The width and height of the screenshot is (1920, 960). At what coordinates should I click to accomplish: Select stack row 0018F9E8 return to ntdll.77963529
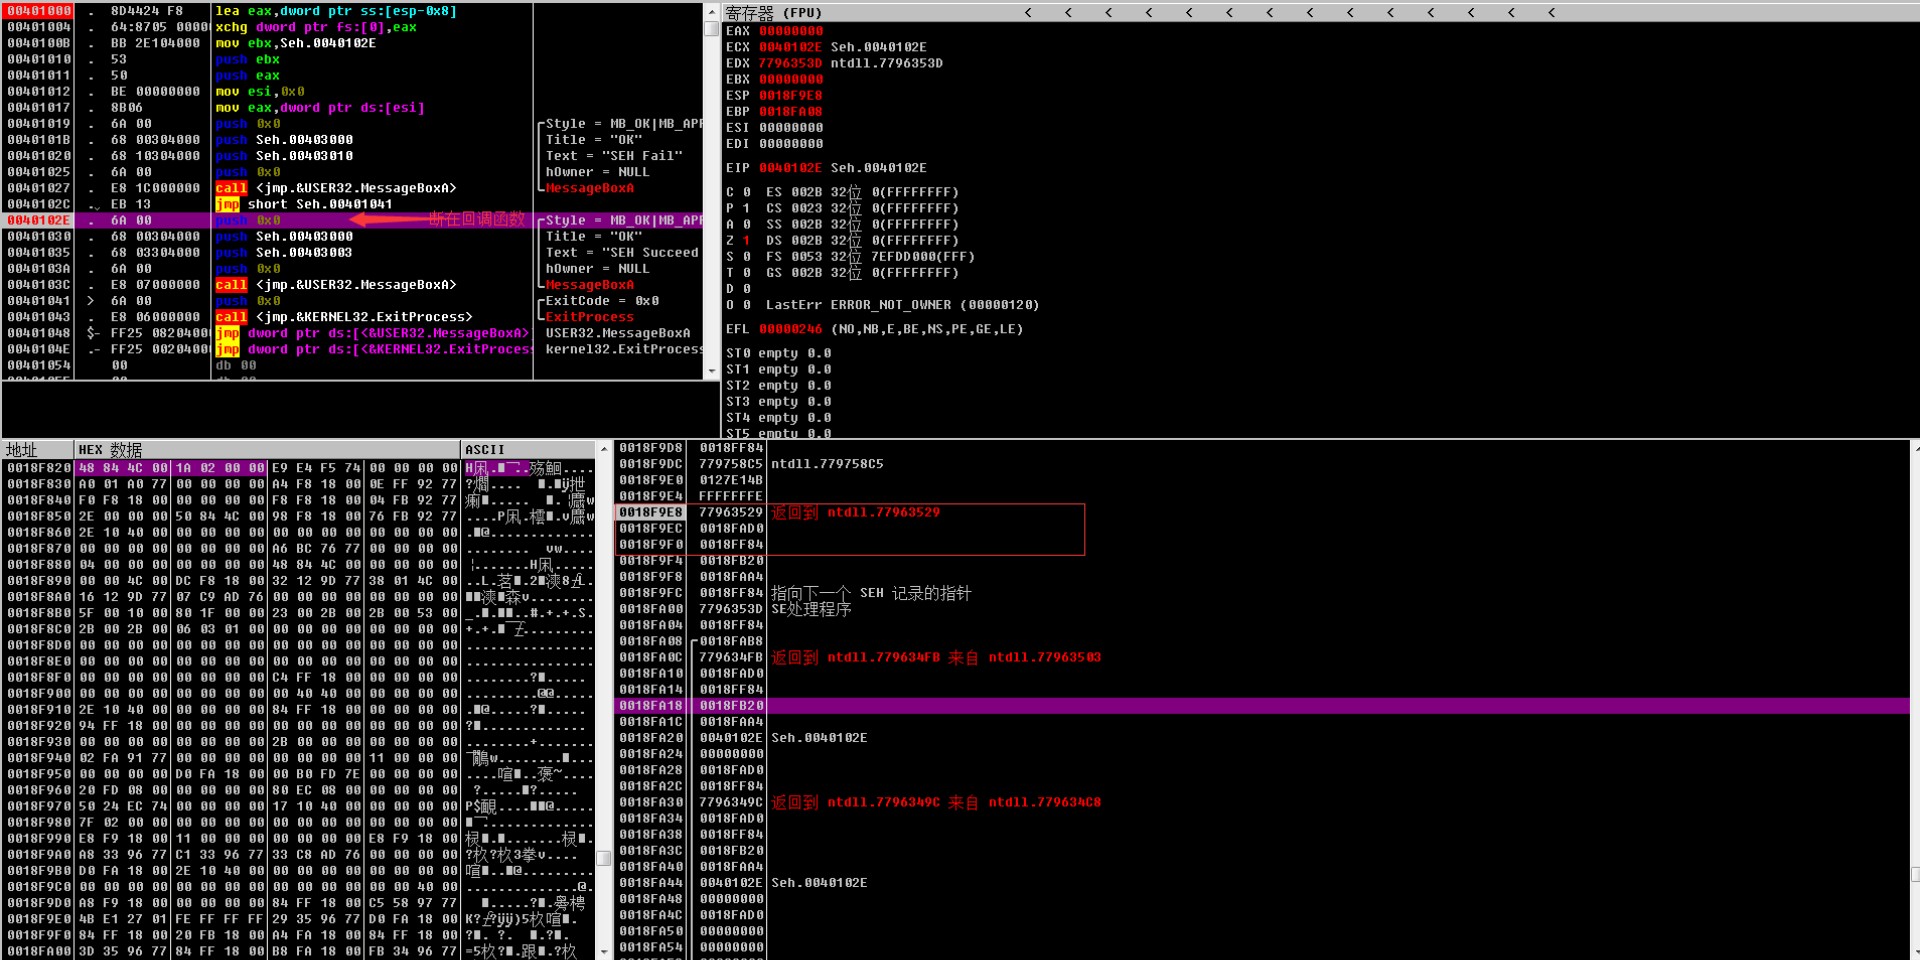1262,512
